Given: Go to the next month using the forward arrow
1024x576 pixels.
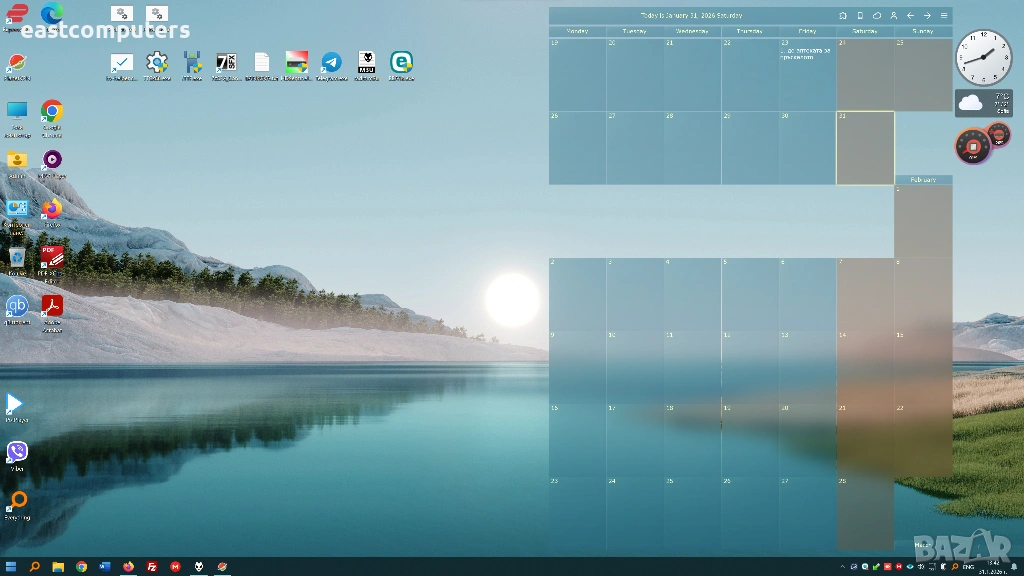Looking at the screenshot, I should point(926,16).
